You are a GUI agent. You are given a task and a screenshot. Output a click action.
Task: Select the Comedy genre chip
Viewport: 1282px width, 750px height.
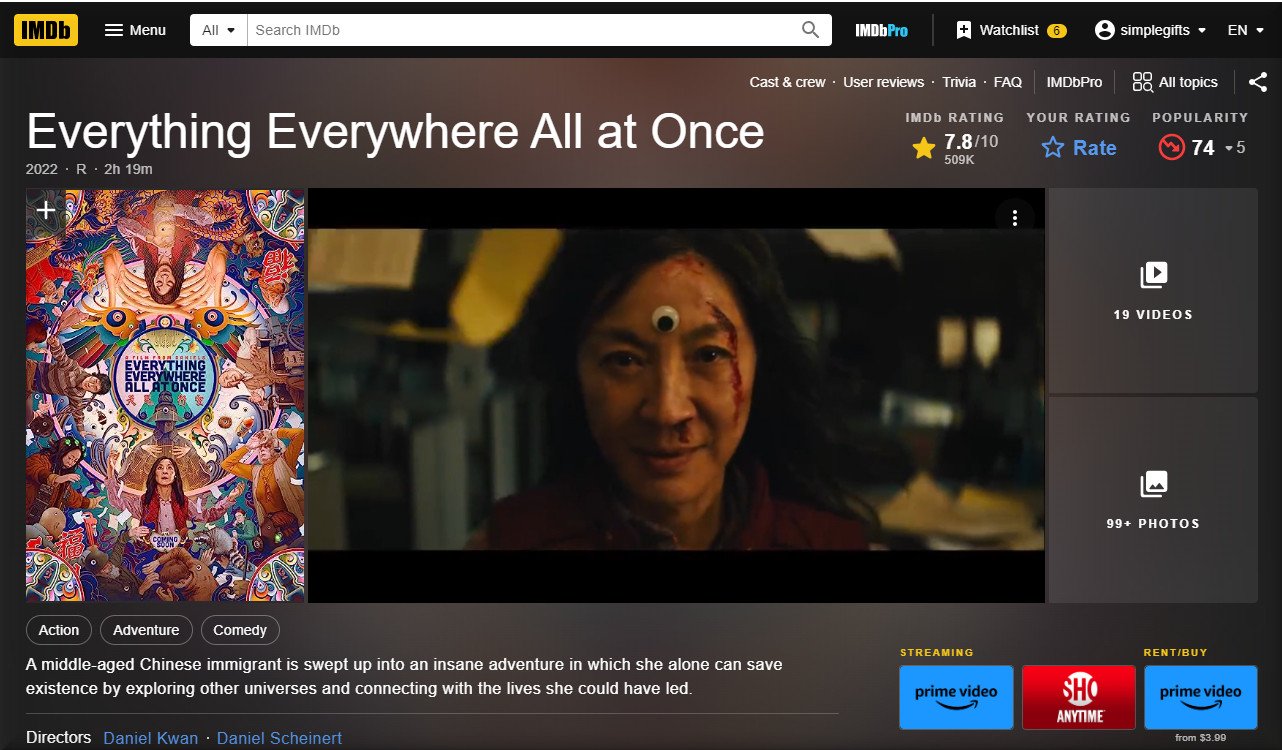(240, 630)
